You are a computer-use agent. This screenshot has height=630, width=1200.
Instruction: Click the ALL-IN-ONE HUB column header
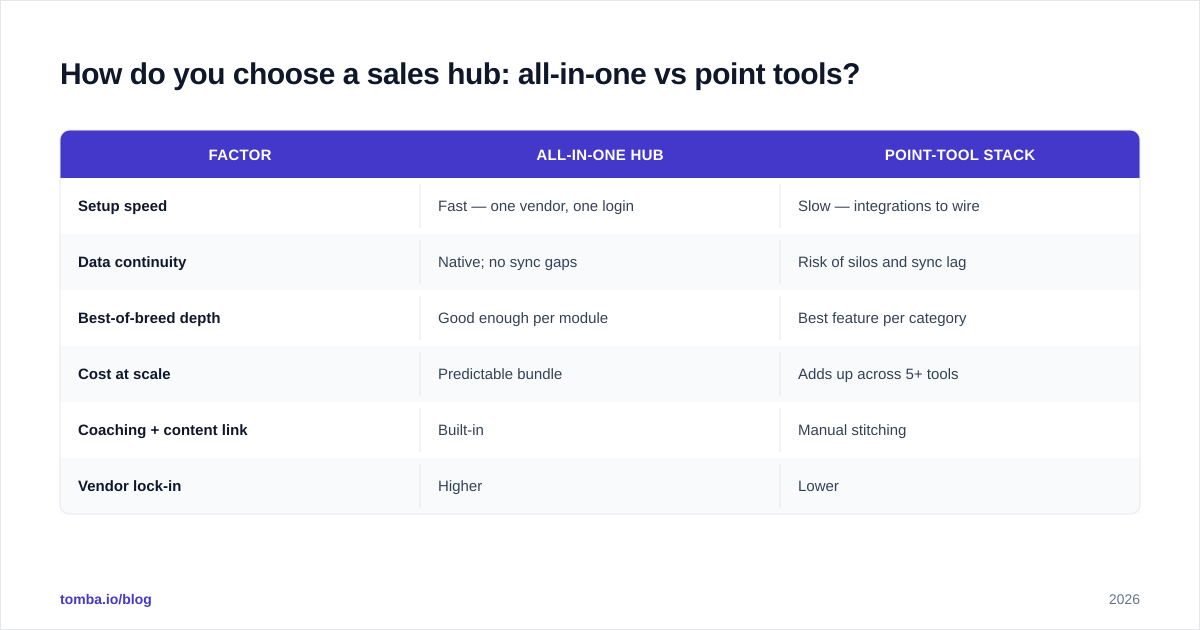[600, 155]
